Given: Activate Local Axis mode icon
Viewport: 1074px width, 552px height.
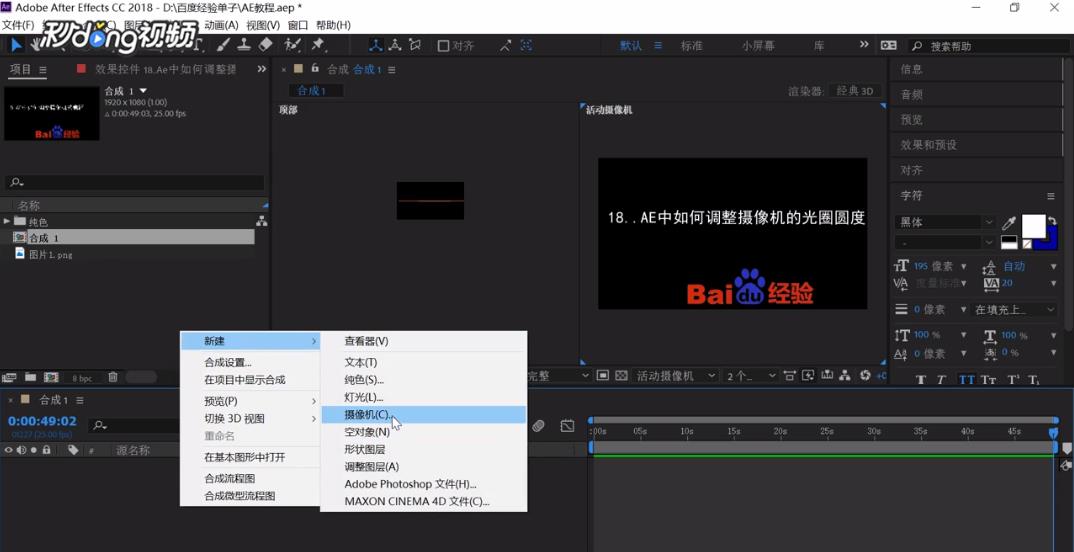Looking at the screenshot, I should click(x=376, y=45).
